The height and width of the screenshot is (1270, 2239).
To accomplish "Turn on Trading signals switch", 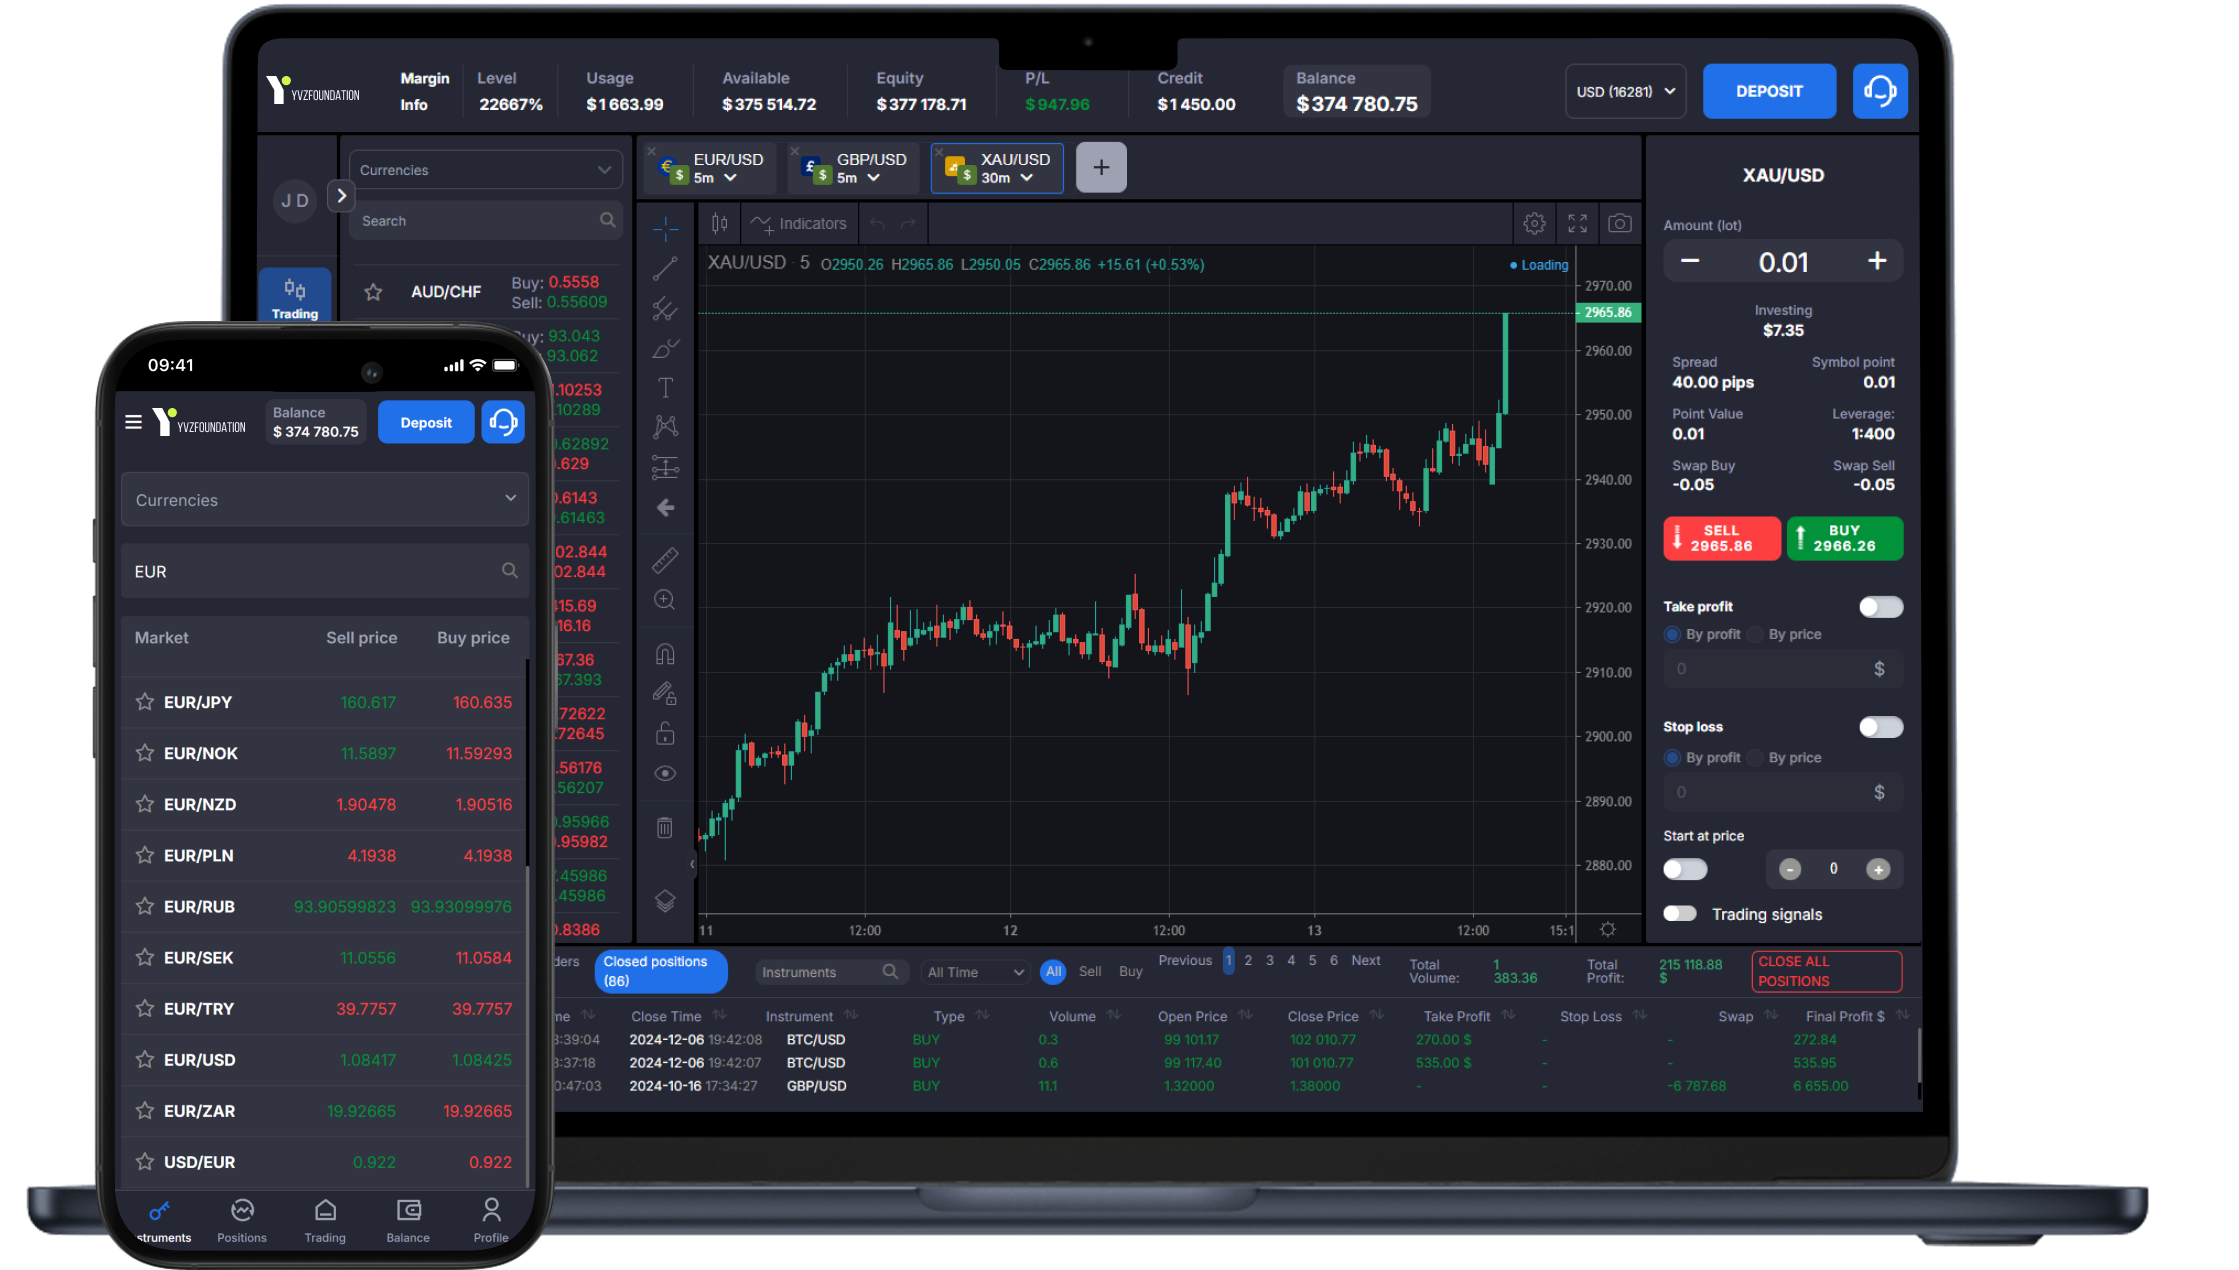I will 1680,914.
